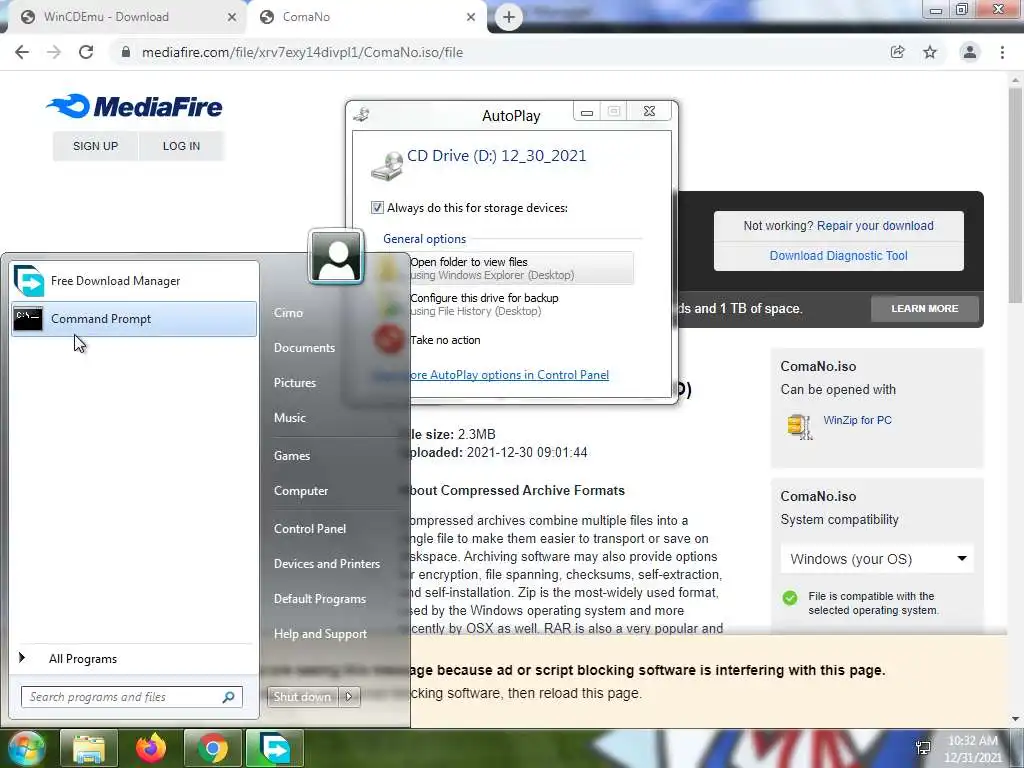Close the ComaNo tab
Screen dimensions: 1024x768
click(471, 17)
